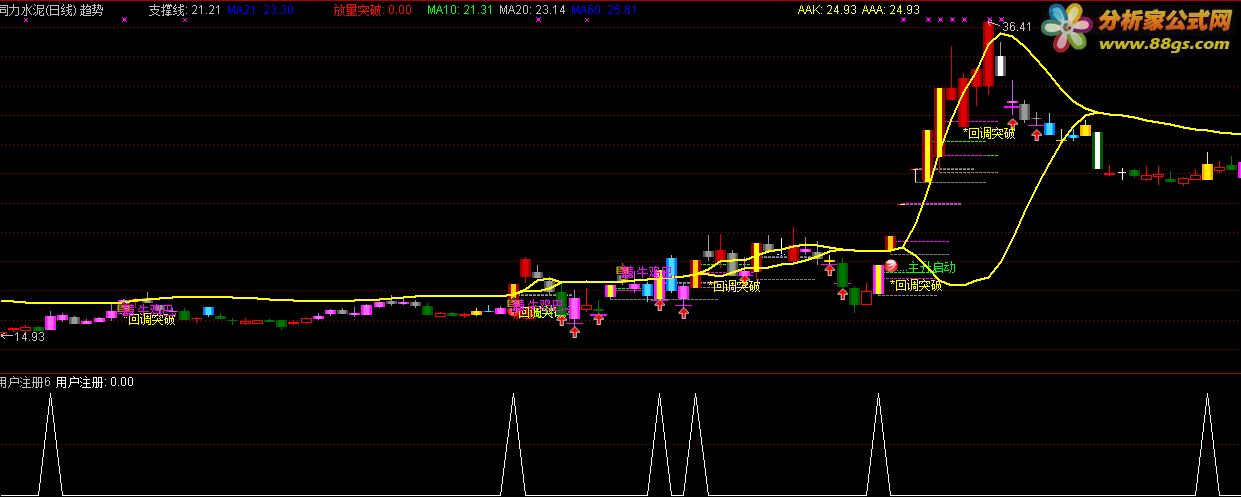Select the yellow AAK: 24.93 value

point(826,10)
